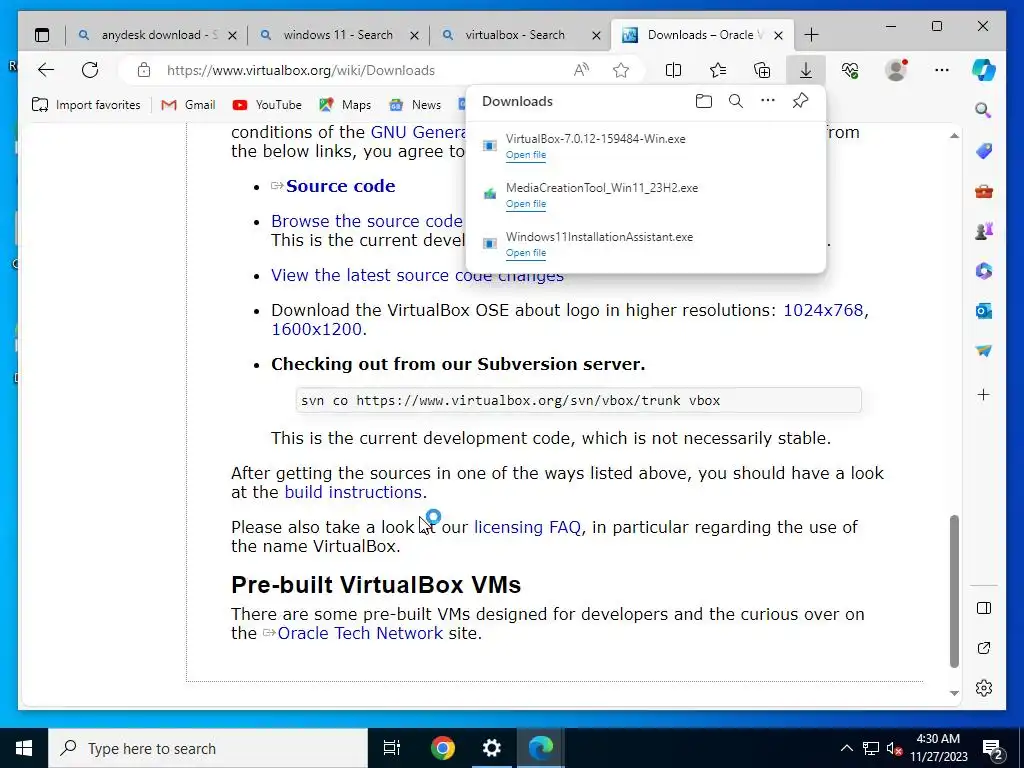Open Read aloud icon in address bar
Viewport: 1024px width, 768px height.
581,70
